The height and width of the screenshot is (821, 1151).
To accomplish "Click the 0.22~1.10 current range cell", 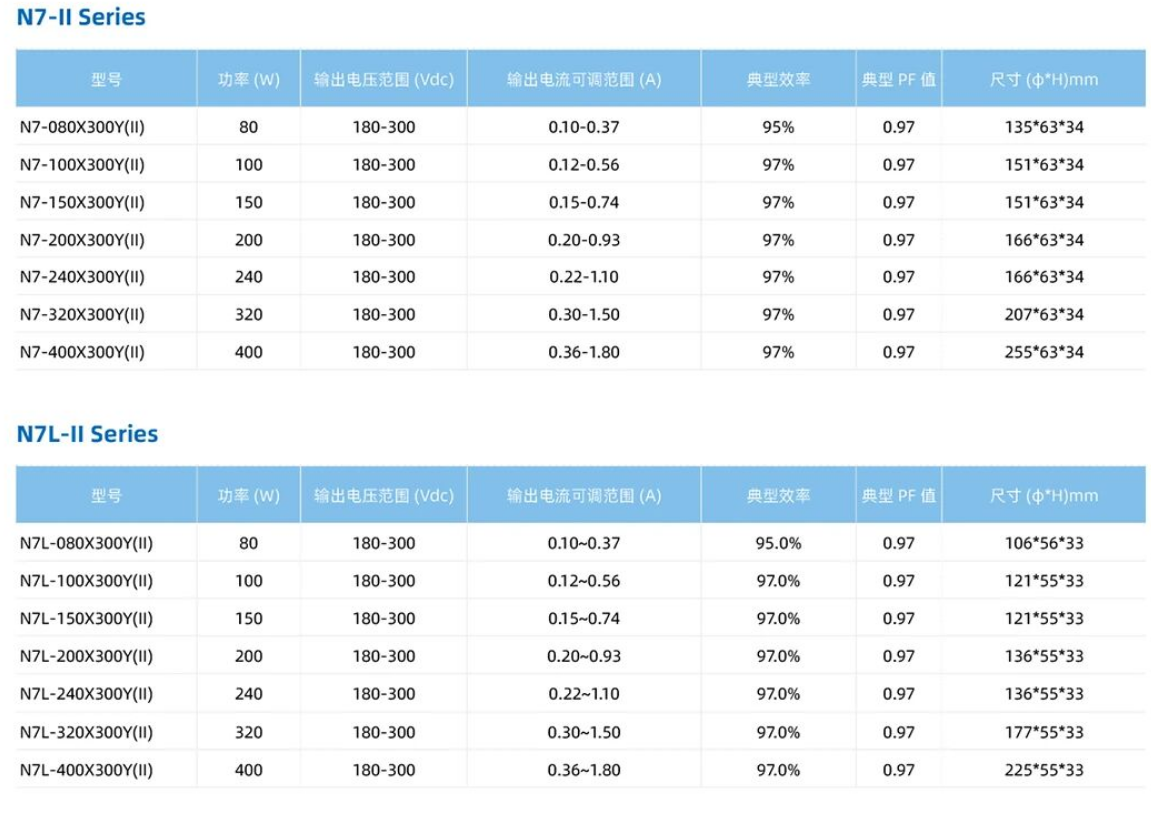I will pyautogui.click(x=584, y=694).
